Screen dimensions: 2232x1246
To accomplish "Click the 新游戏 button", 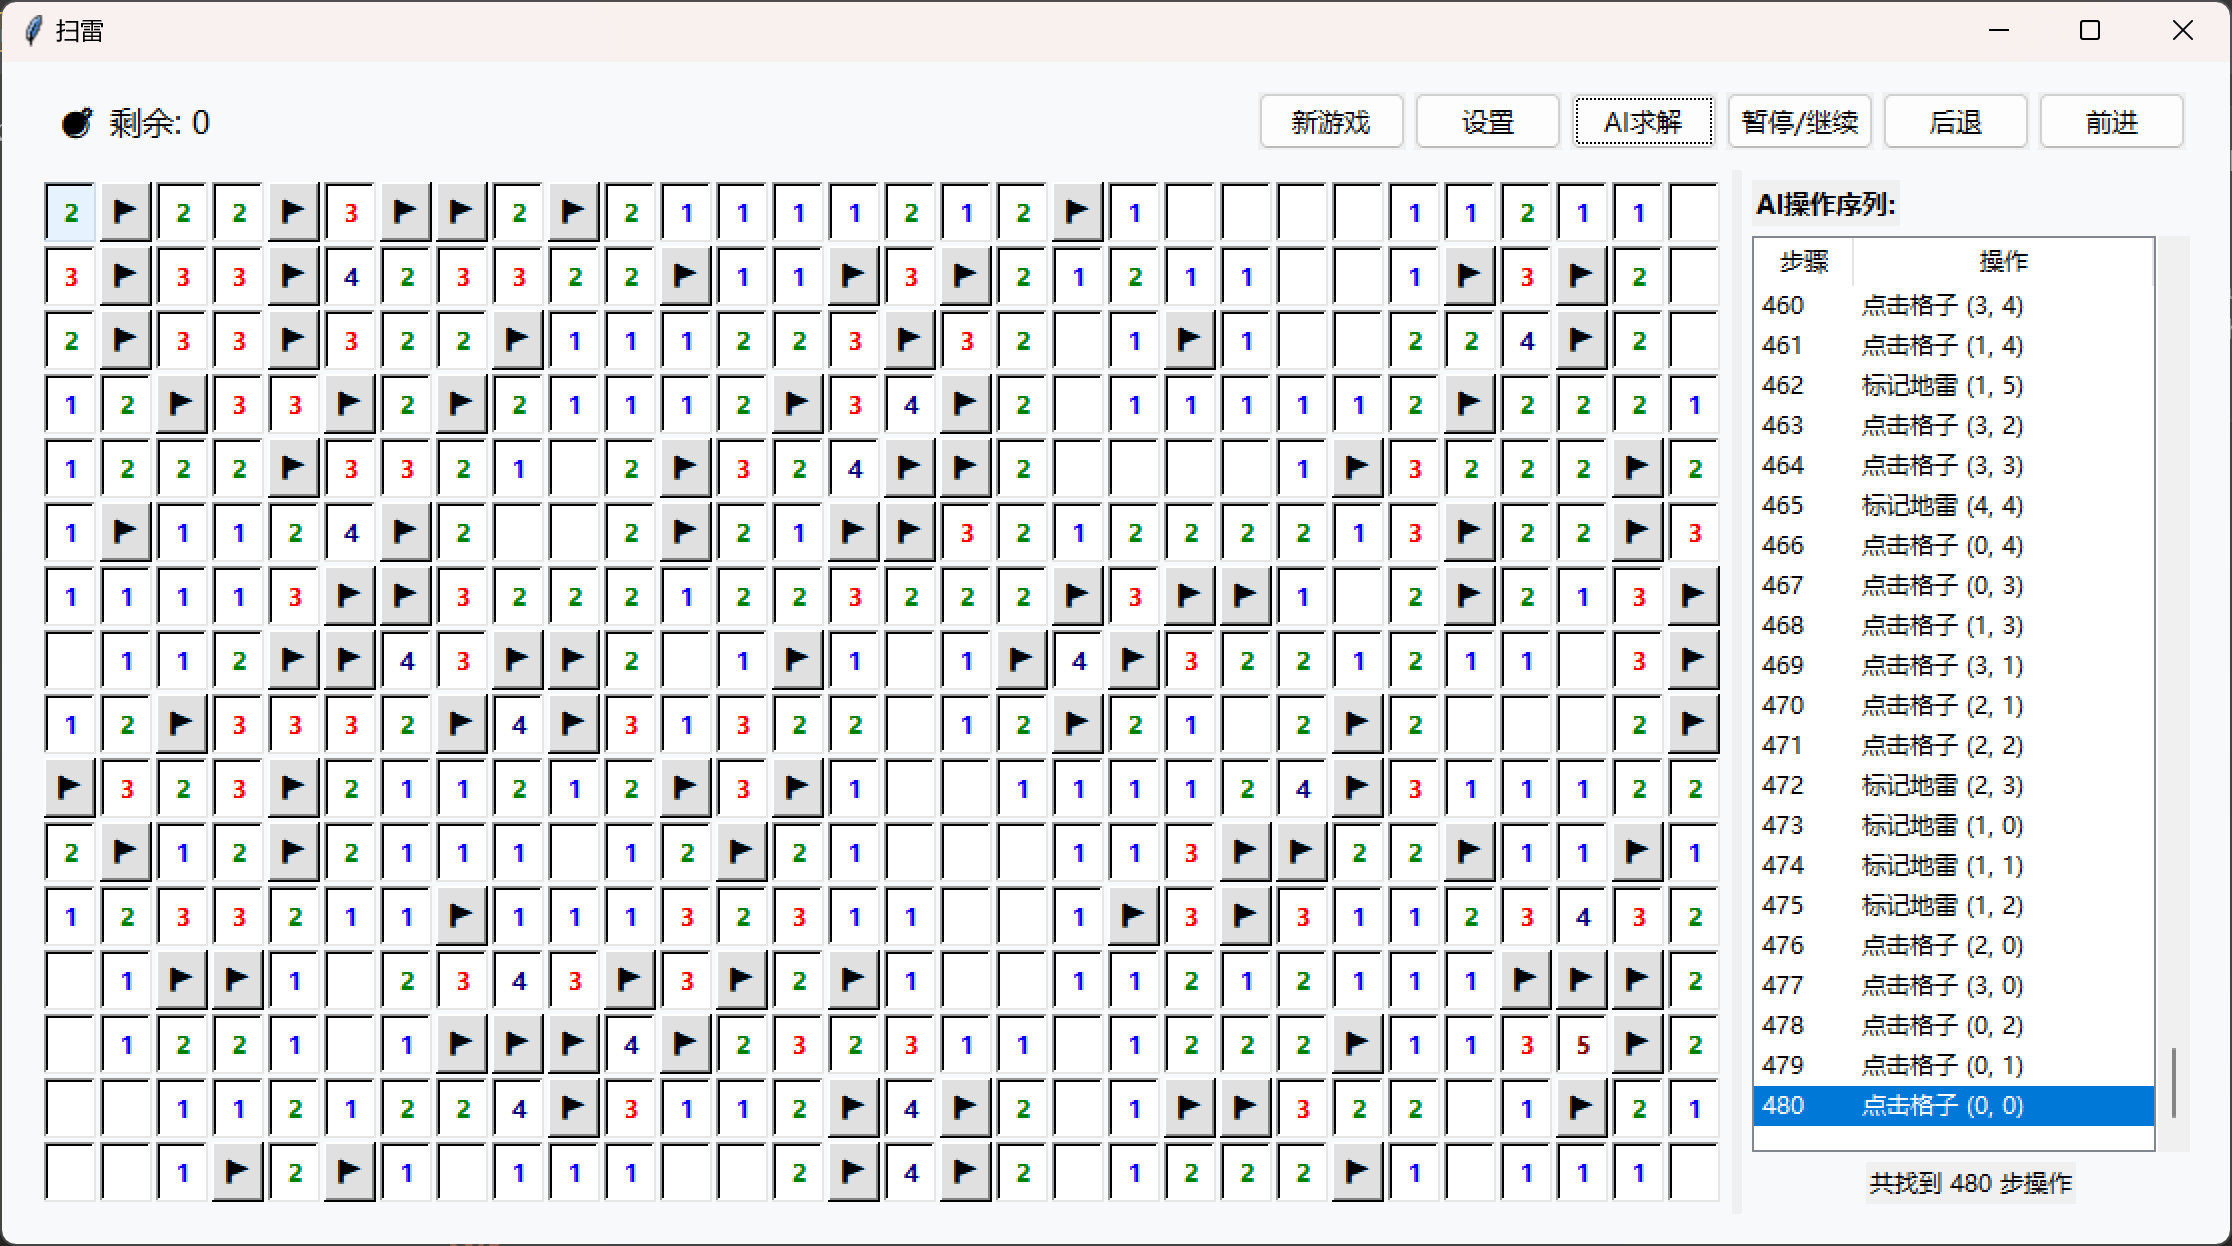I will (1331, 122).
